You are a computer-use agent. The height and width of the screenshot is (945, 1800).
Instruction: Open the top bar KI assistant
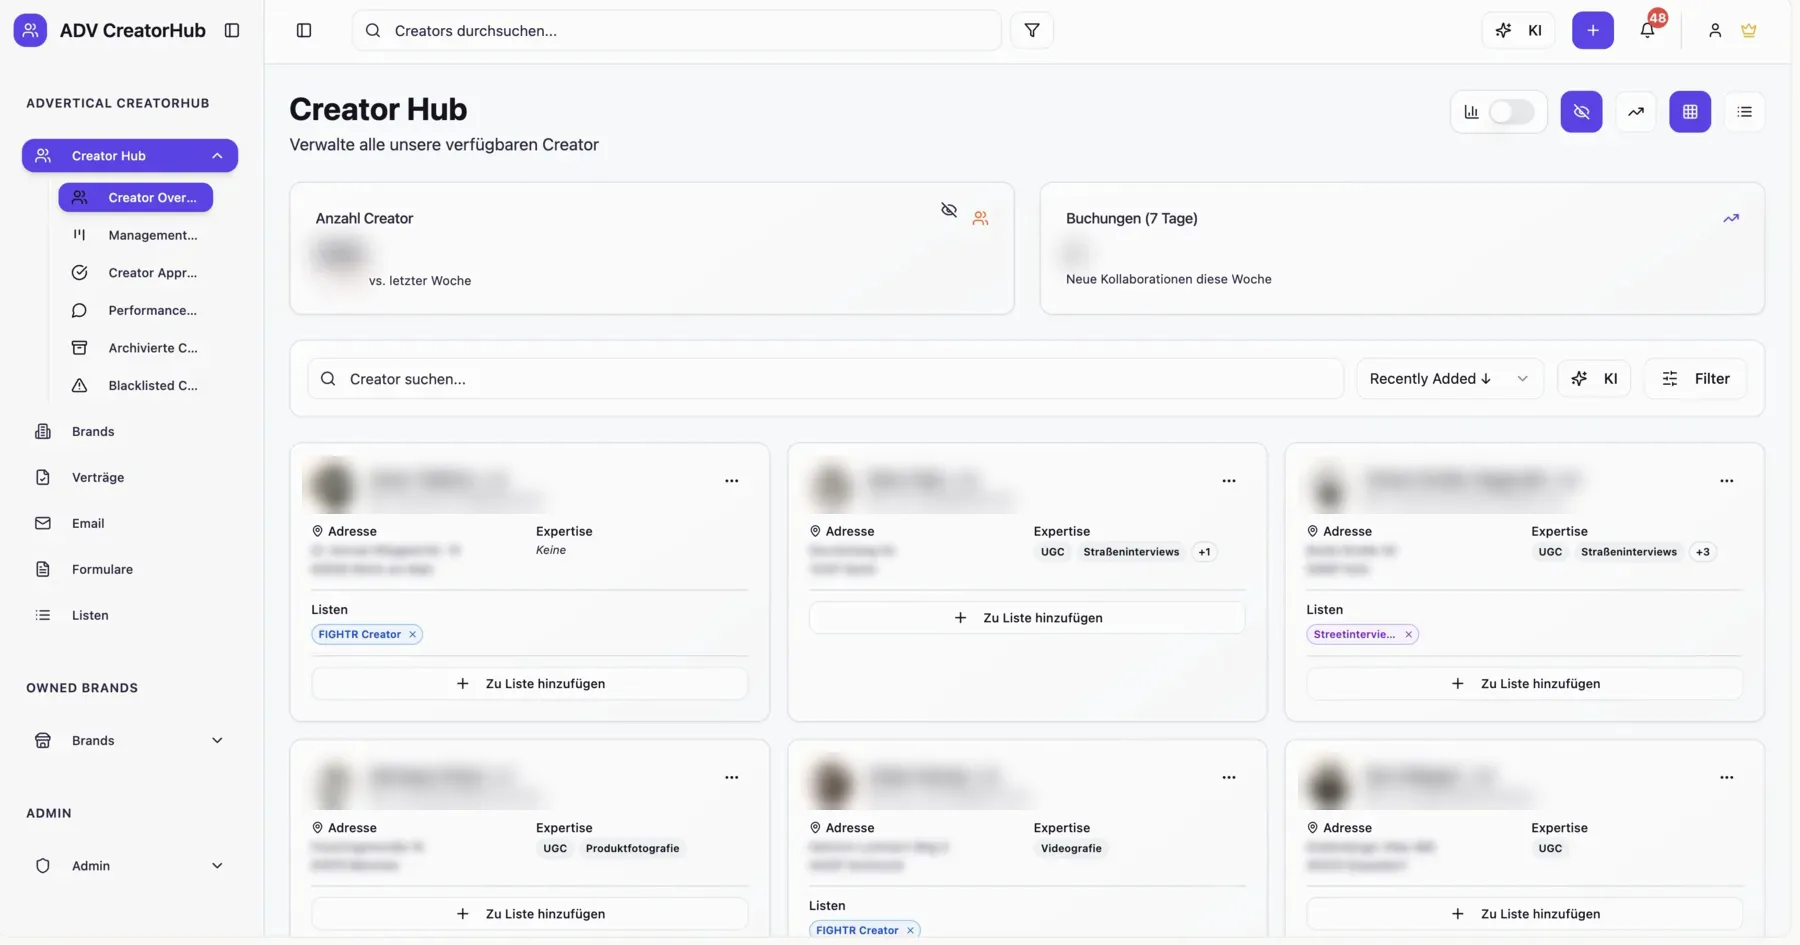click(1518, 30)
